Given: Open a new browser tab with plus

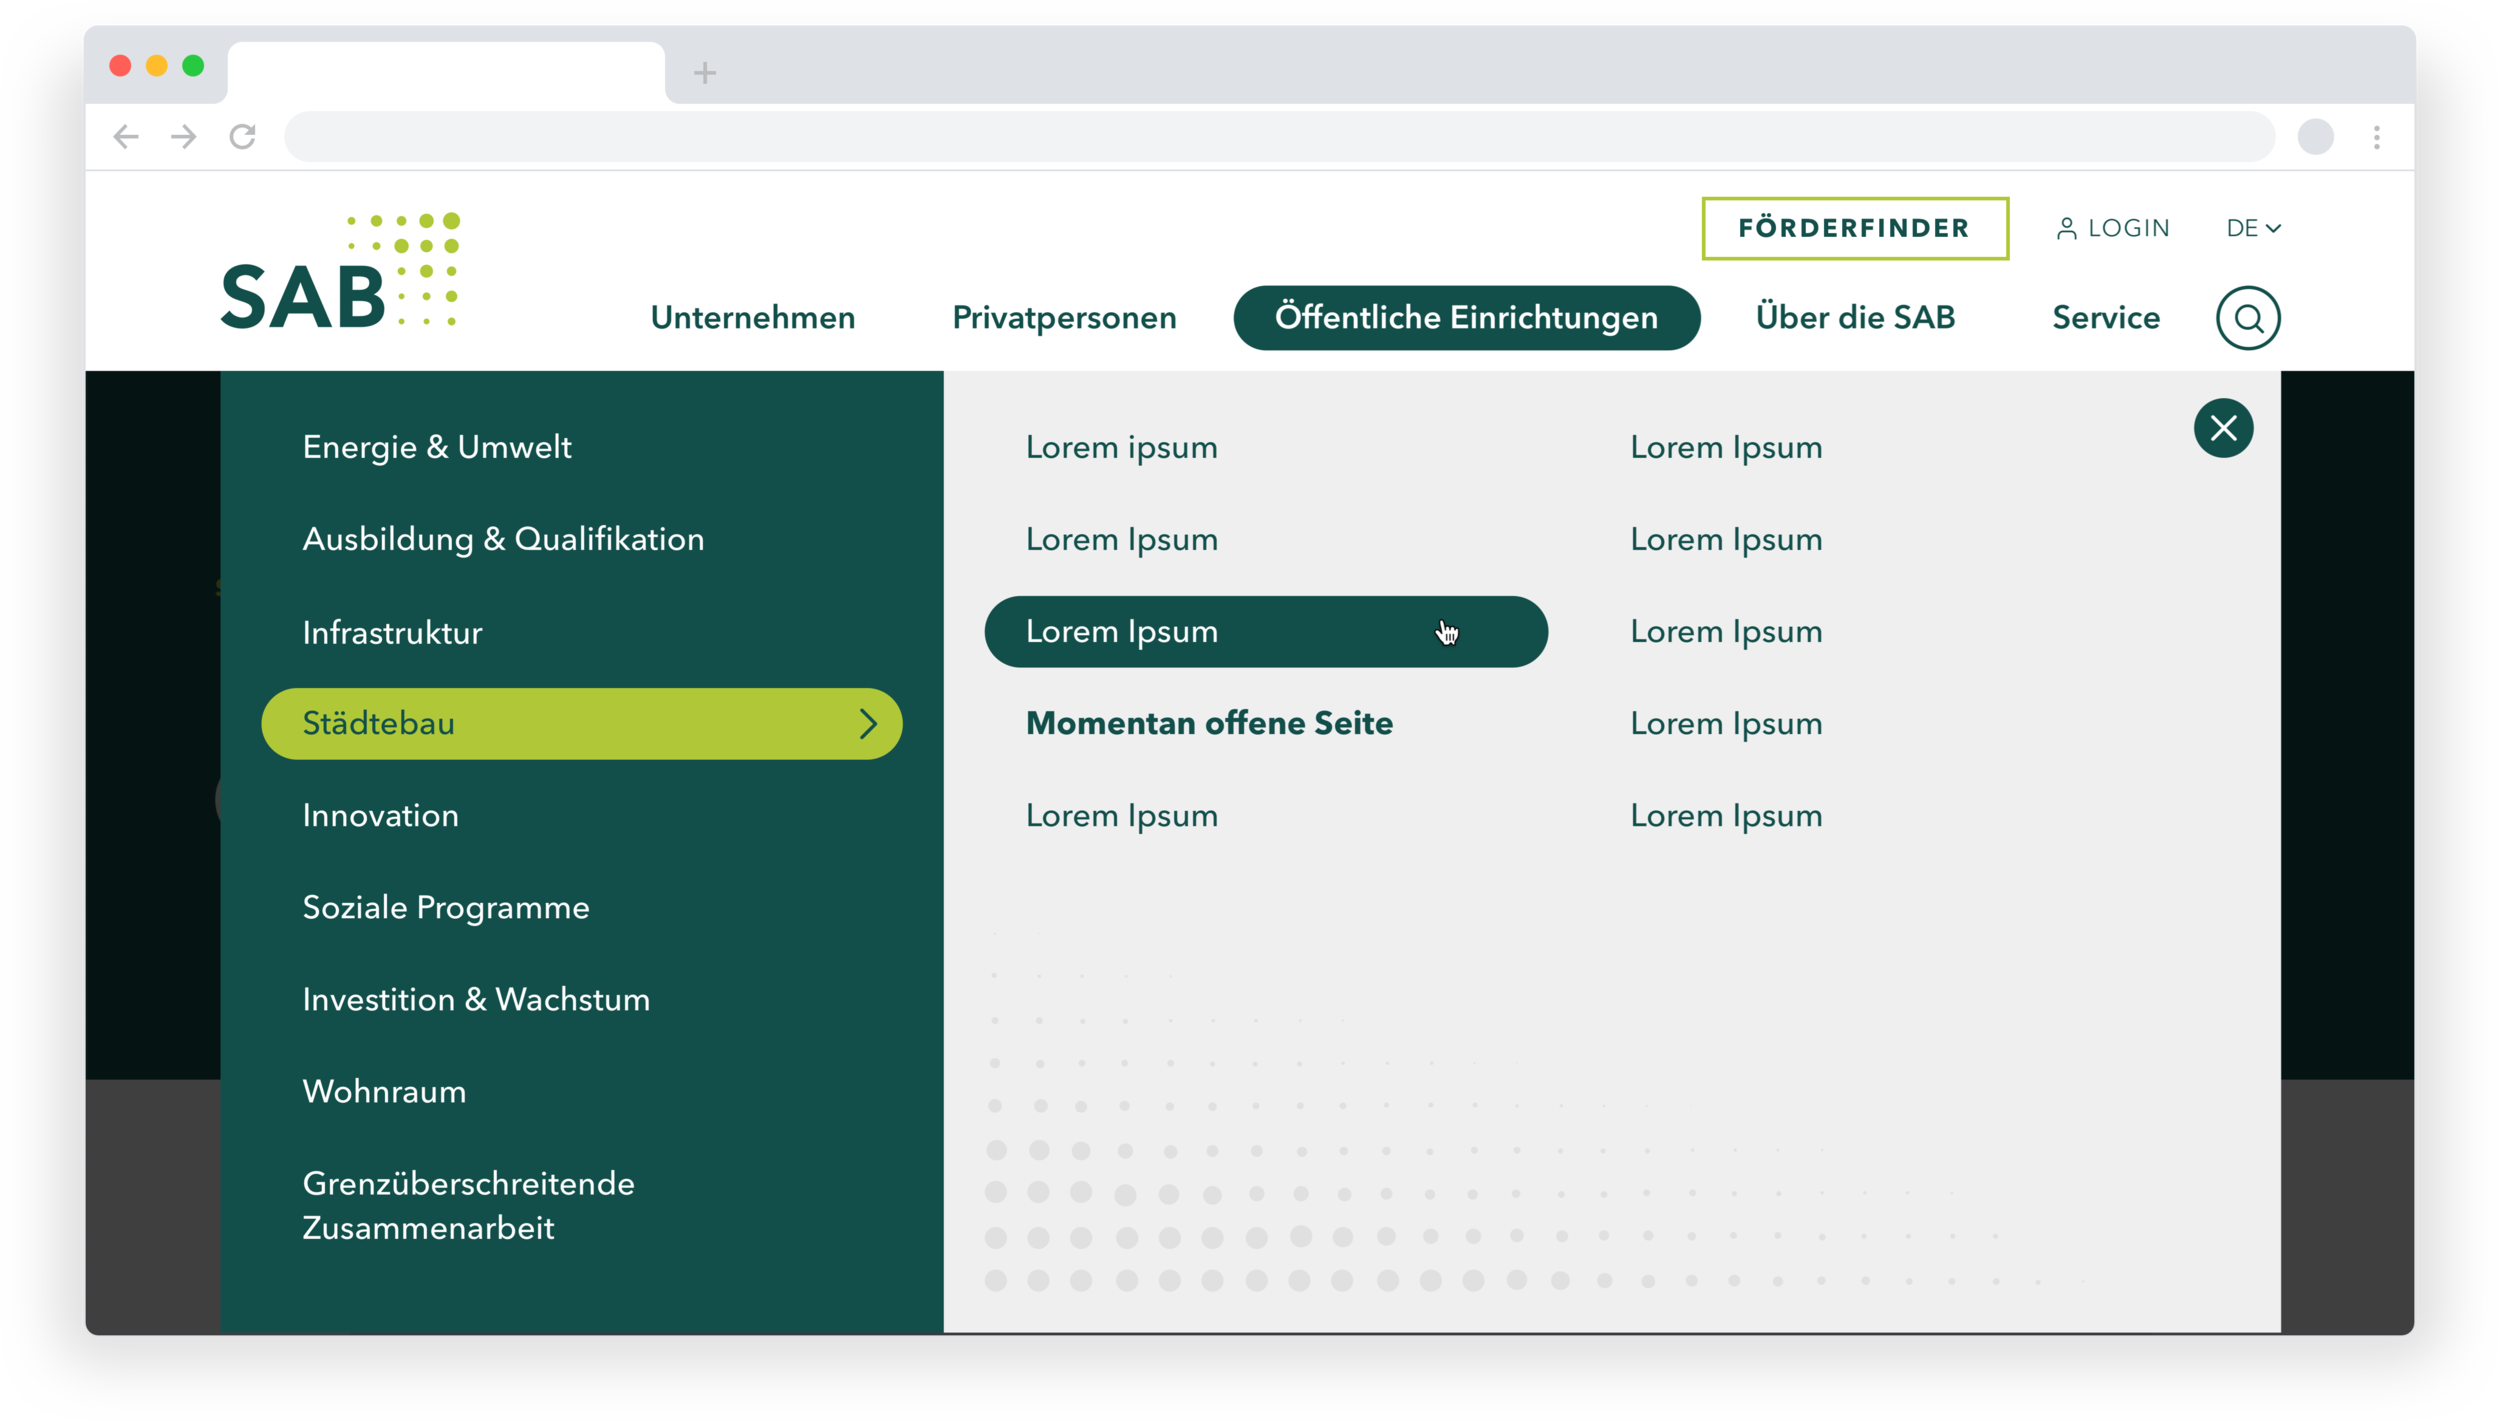Looking at the screenshot, I should coord(704,72).
